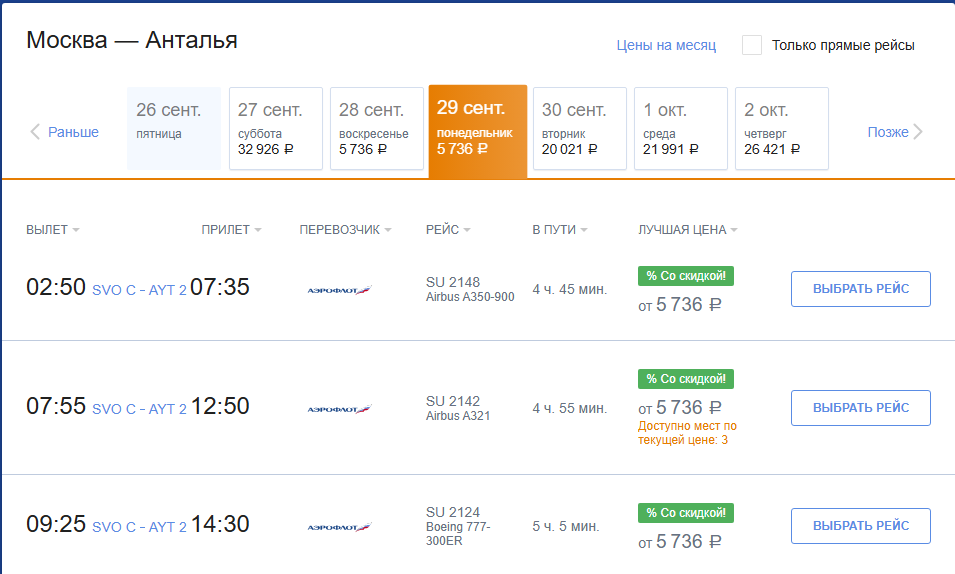Open the Цены на месяц link

[666, 45]
